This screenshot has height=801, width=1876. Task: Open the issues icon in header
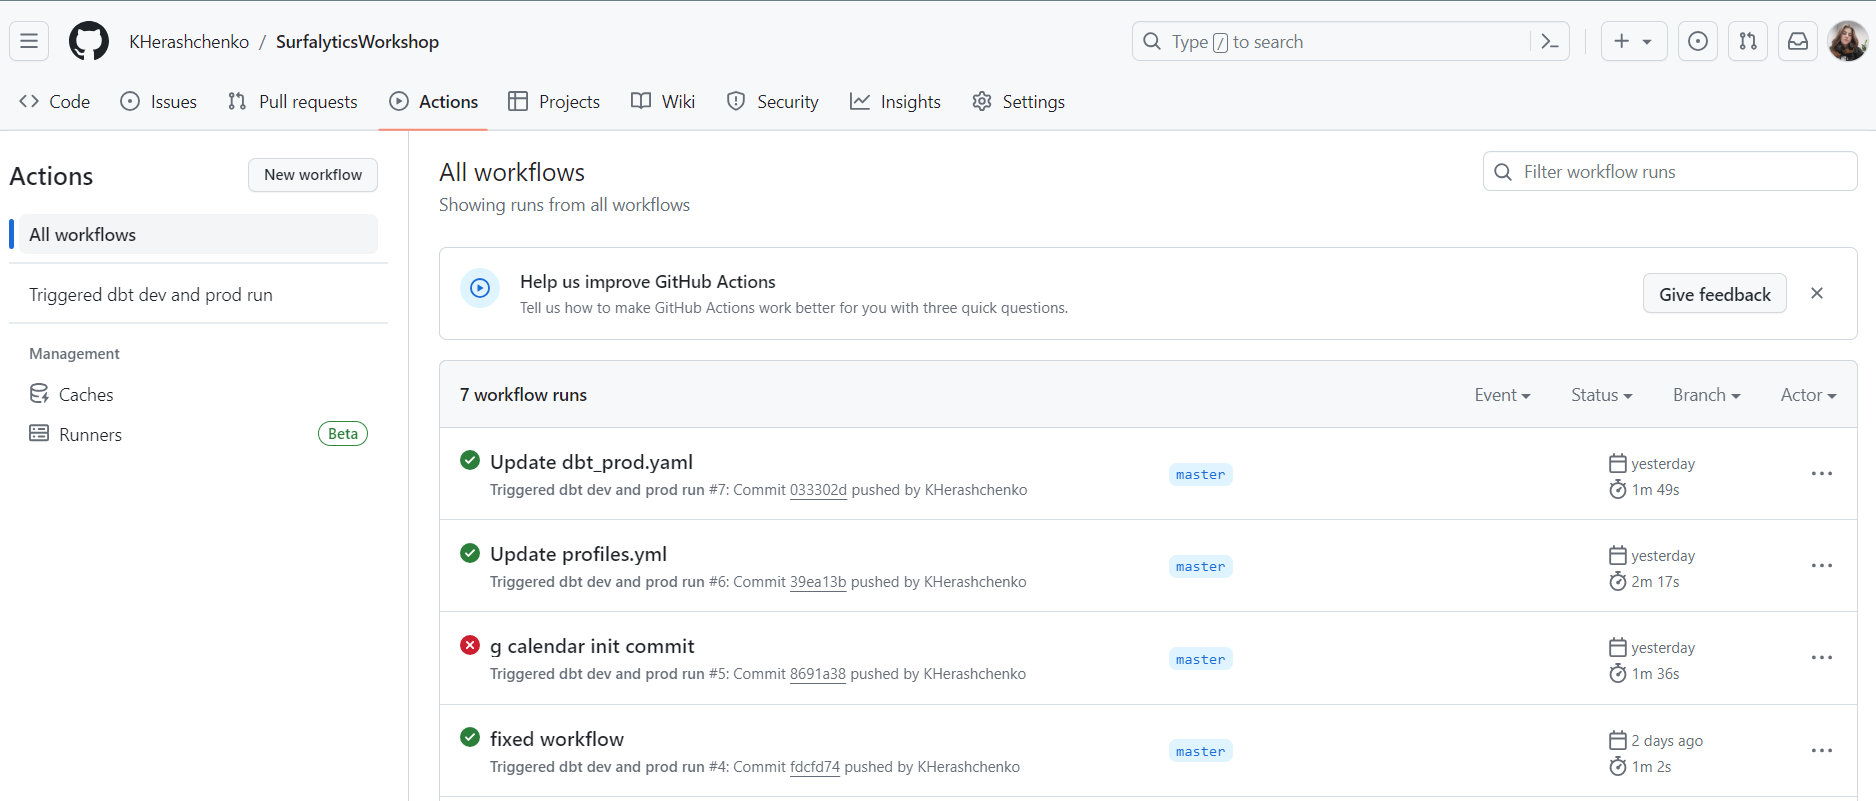[1697, 41]
